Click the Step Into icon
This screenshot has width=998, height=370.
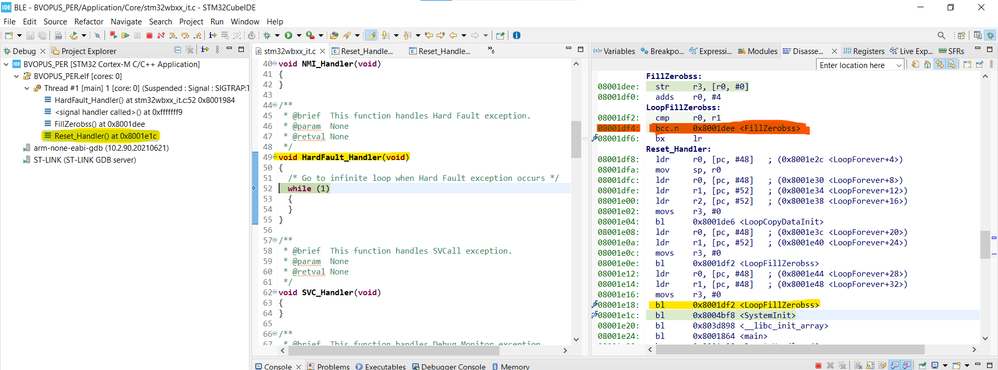(x=172, y=35)
